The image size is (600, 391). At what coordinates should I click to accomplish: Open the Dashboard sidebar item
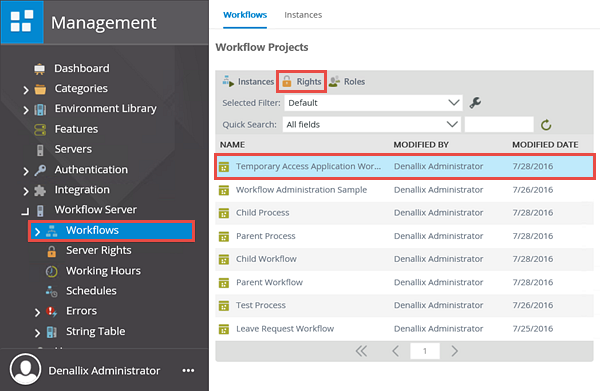pyautogui.click(x=82, y=68)
